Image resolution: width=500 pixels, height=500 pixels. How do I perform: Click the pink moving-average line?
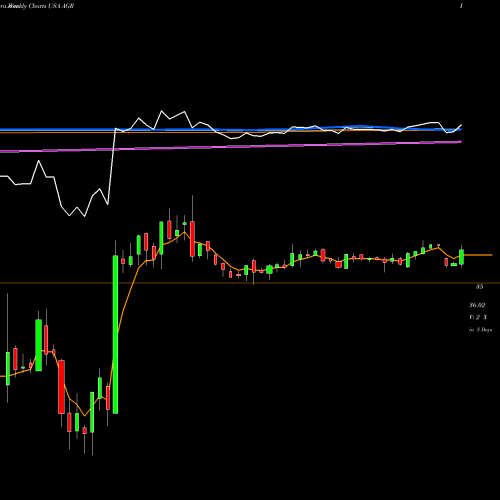[x=231, y=146]
